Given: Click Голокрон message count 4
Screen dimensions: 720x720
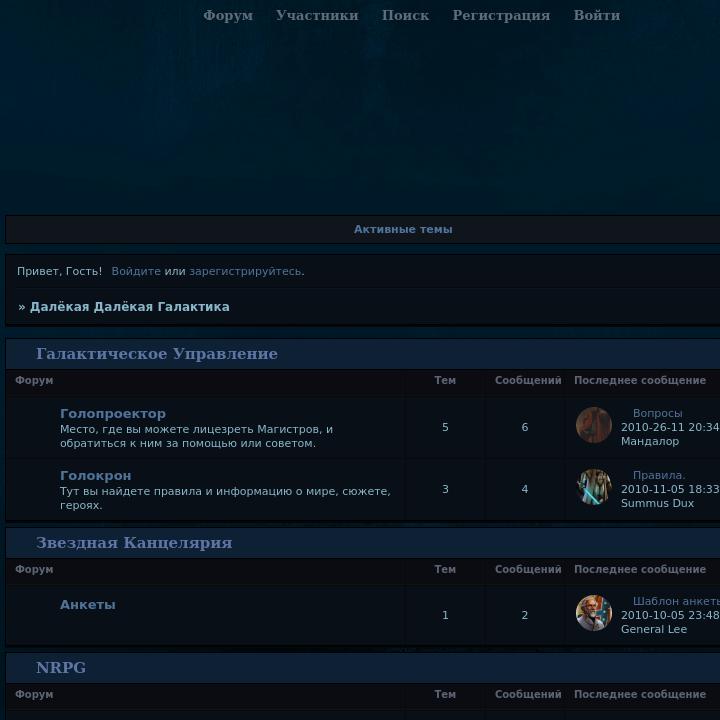Looking at the screenshot, I should point(524,489).
